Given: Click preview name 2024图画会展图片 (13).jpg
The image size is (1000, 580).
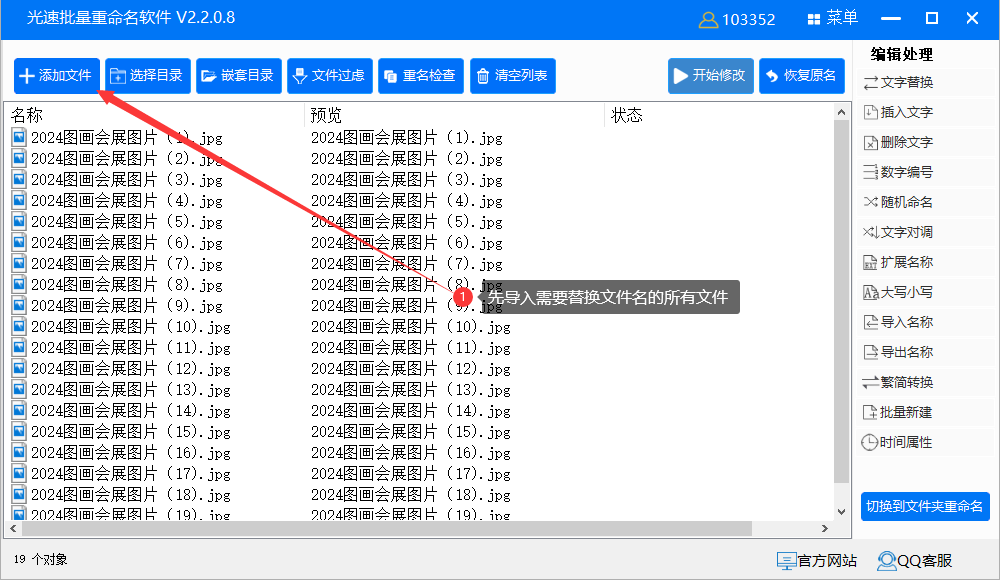Looking at the screenshot, I should (411, 390).
